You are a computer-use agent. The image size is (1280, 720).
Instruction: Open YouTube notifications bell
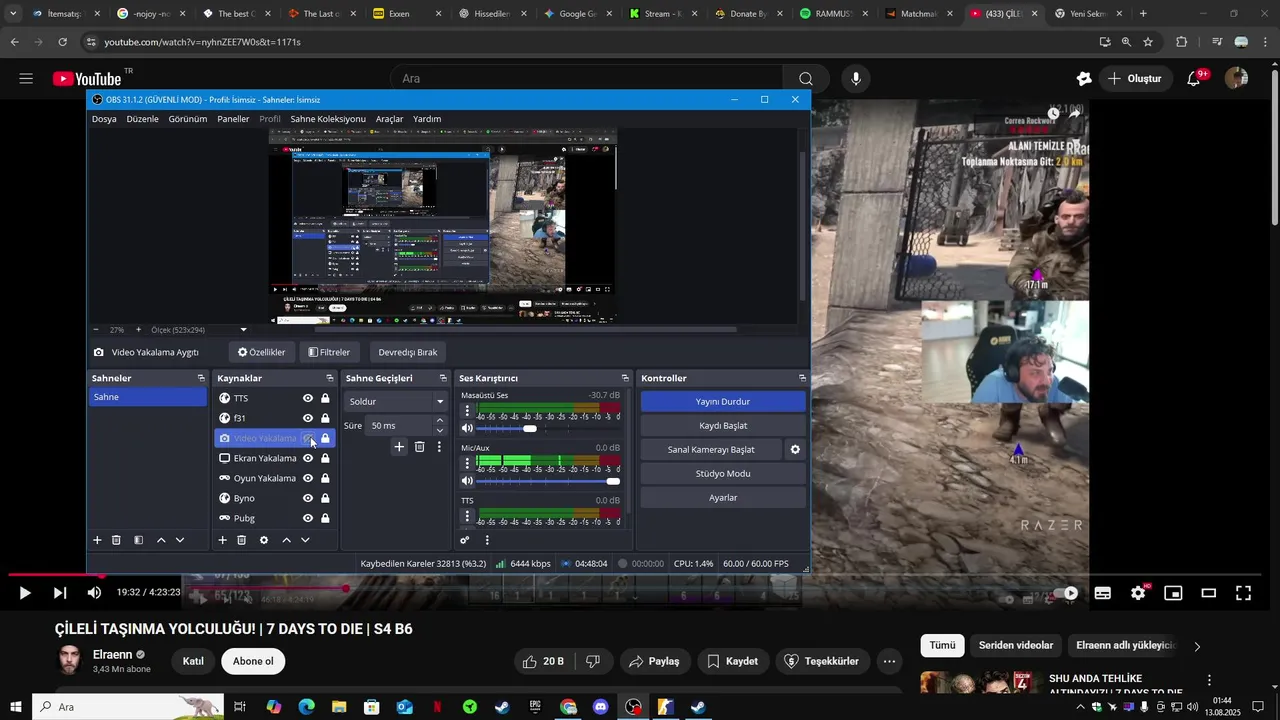click(x=1194, y=78)
